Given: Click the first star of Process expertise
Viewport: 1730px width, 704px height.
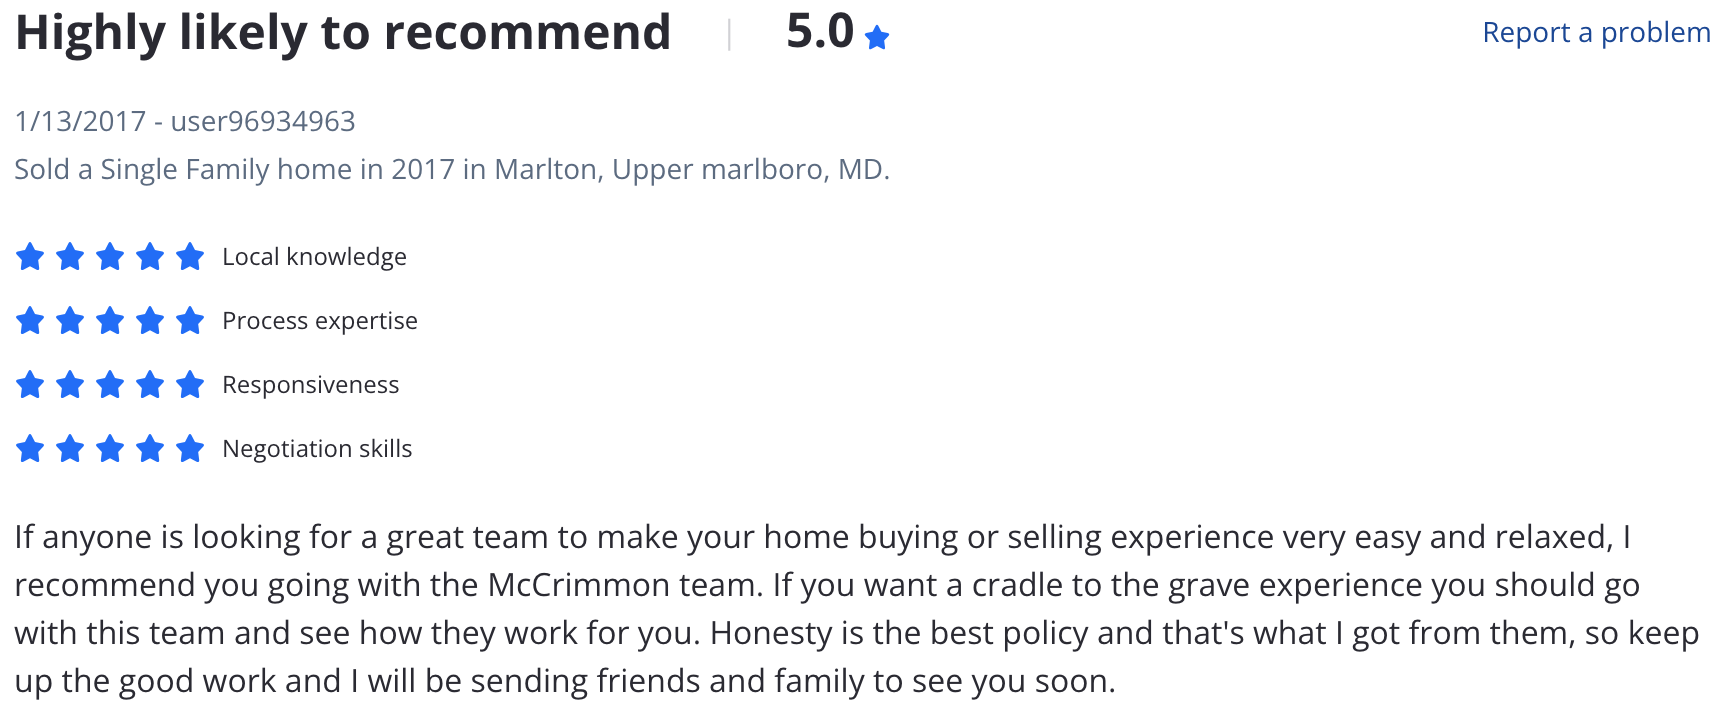Looking at the screenshot, I should click(x=30, y=321).
